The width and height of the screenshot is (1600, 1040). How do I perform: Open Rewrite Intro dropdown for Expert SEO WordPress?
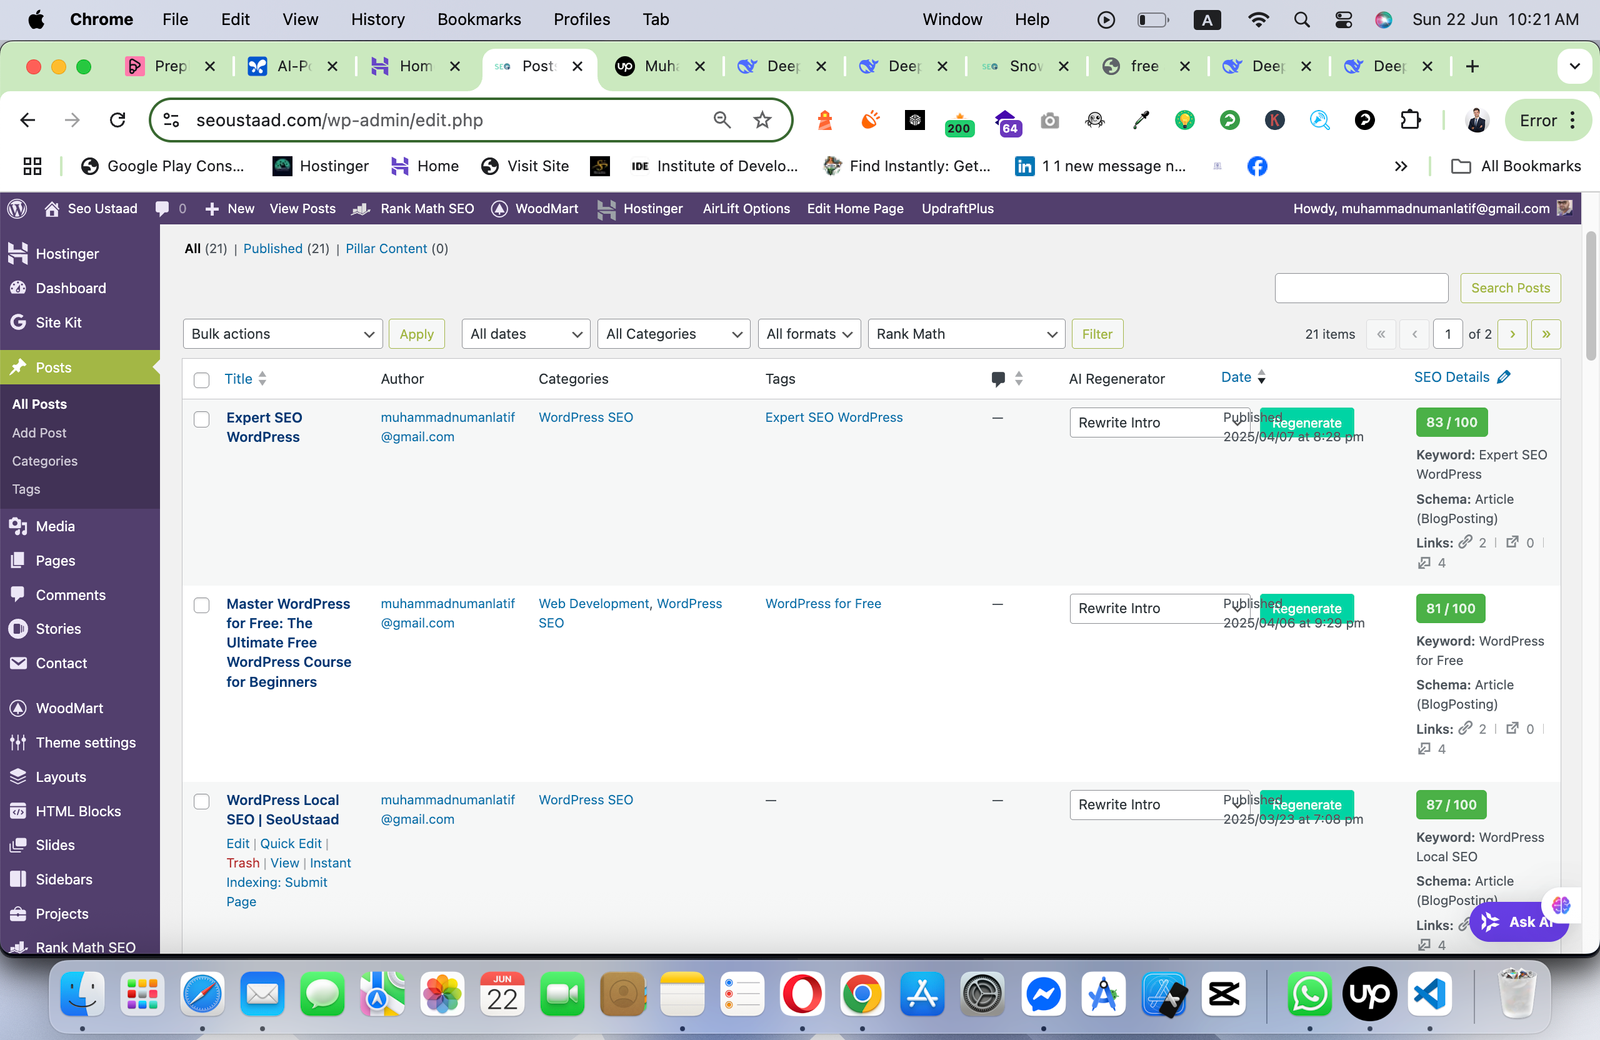(1160, 423)
